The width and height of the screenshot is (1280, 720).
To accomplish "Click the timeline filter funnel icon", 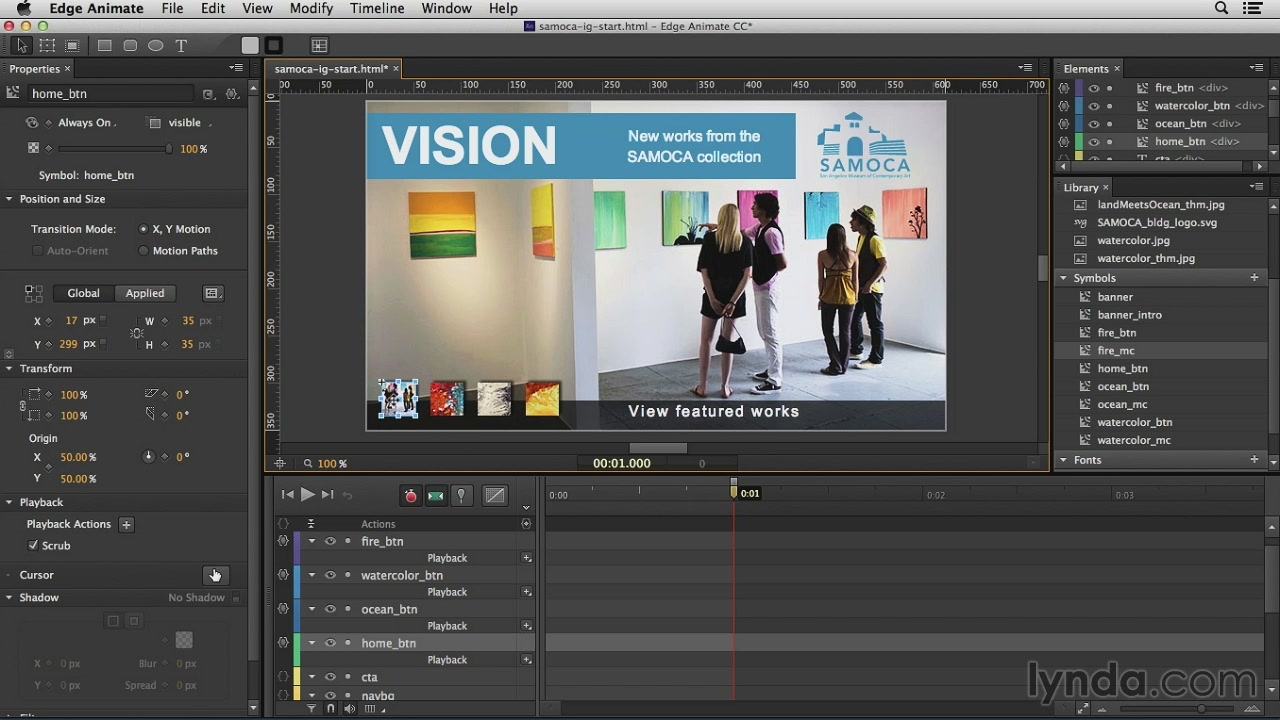I will (311, 709).
